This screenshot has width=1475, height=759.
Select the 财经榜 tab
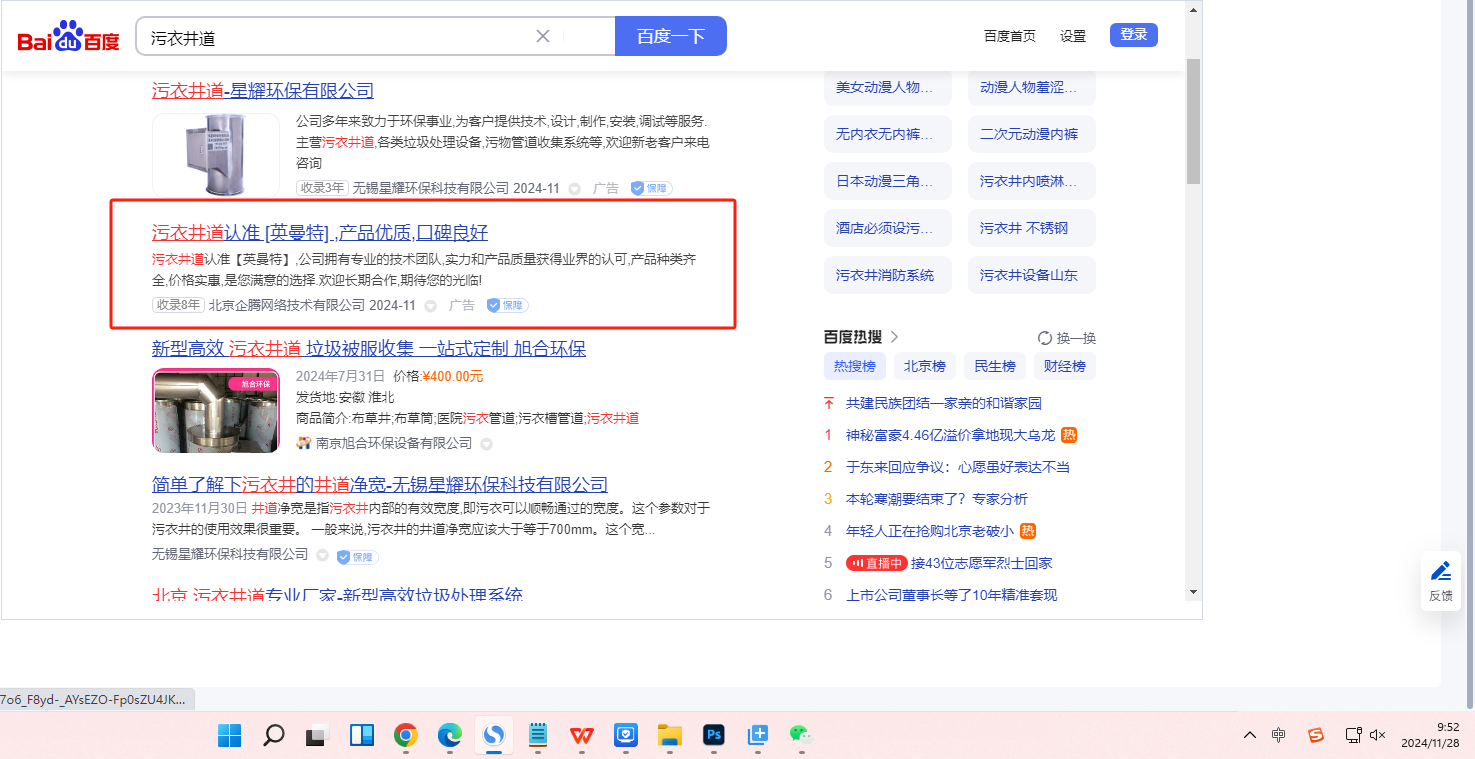pyautogui.click(x=1064, y=366)
